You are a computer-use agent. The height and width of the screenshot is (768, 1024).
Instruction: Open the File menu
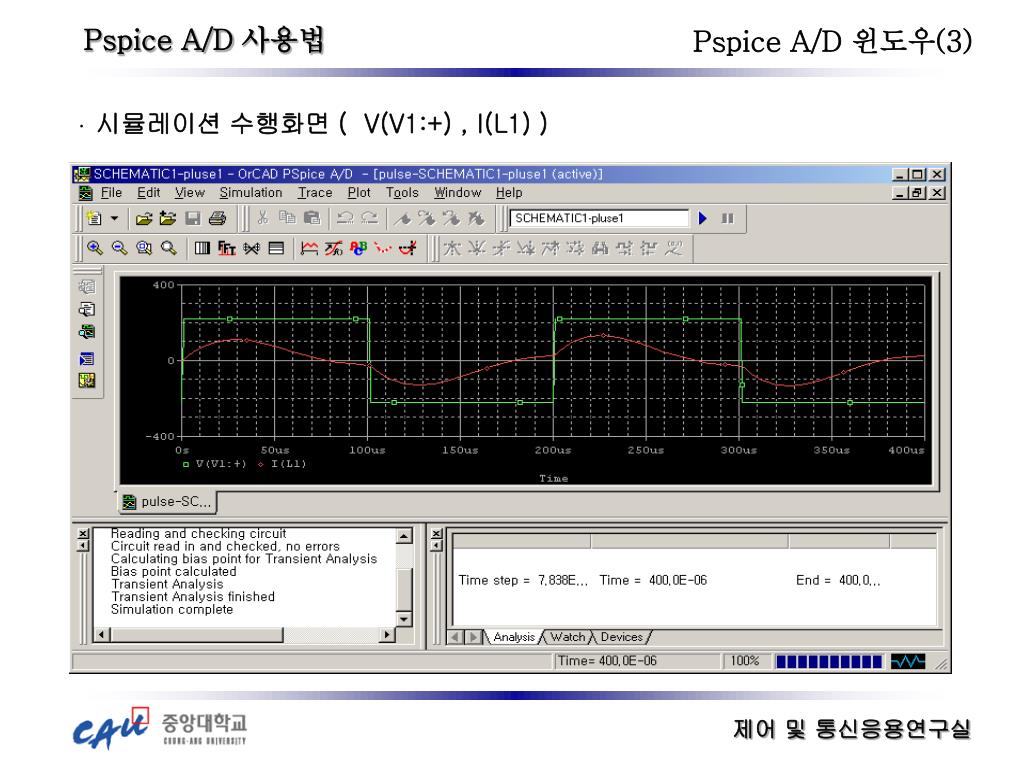click(x=111, y=193)
